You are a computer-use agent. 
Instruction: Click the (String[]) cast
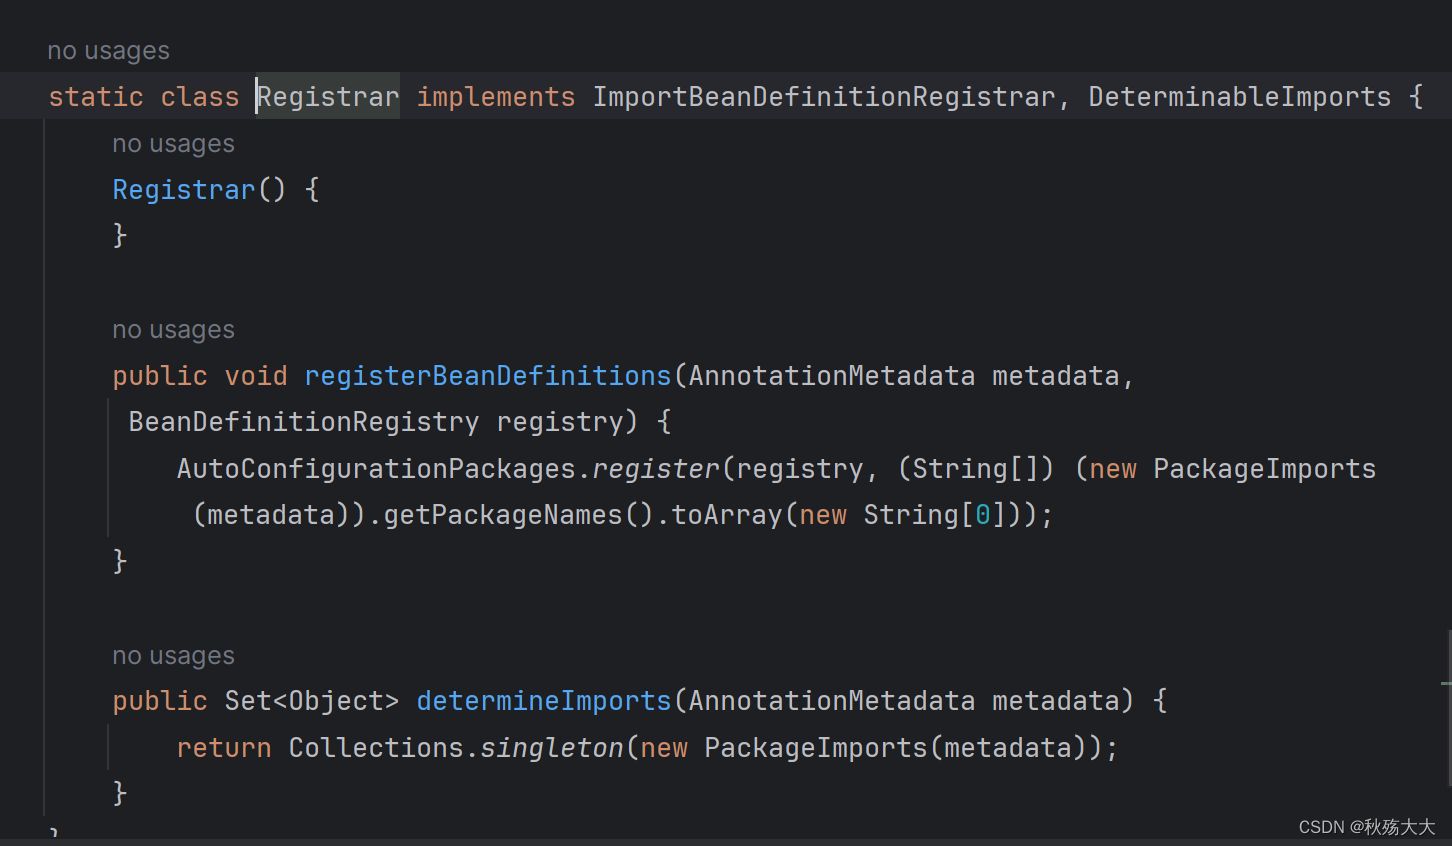click(976, 469)
